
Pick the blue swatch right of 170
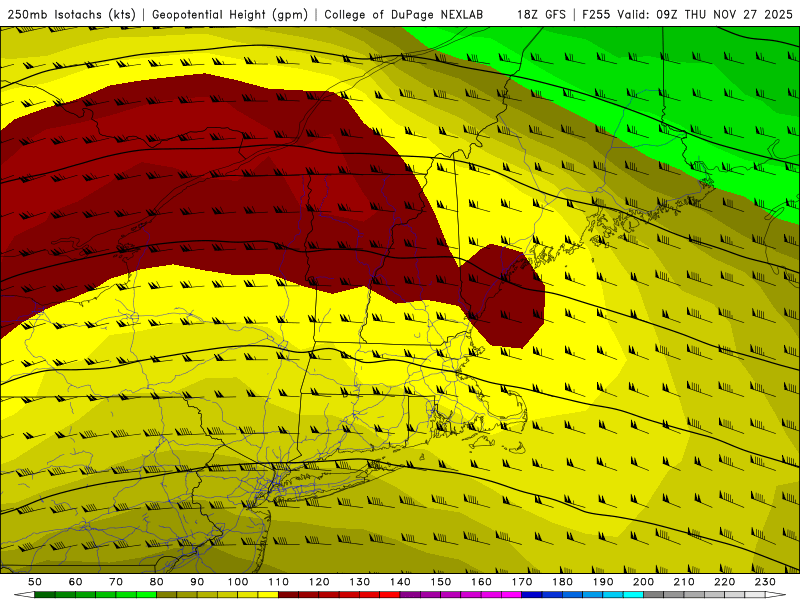coord(532,595)
